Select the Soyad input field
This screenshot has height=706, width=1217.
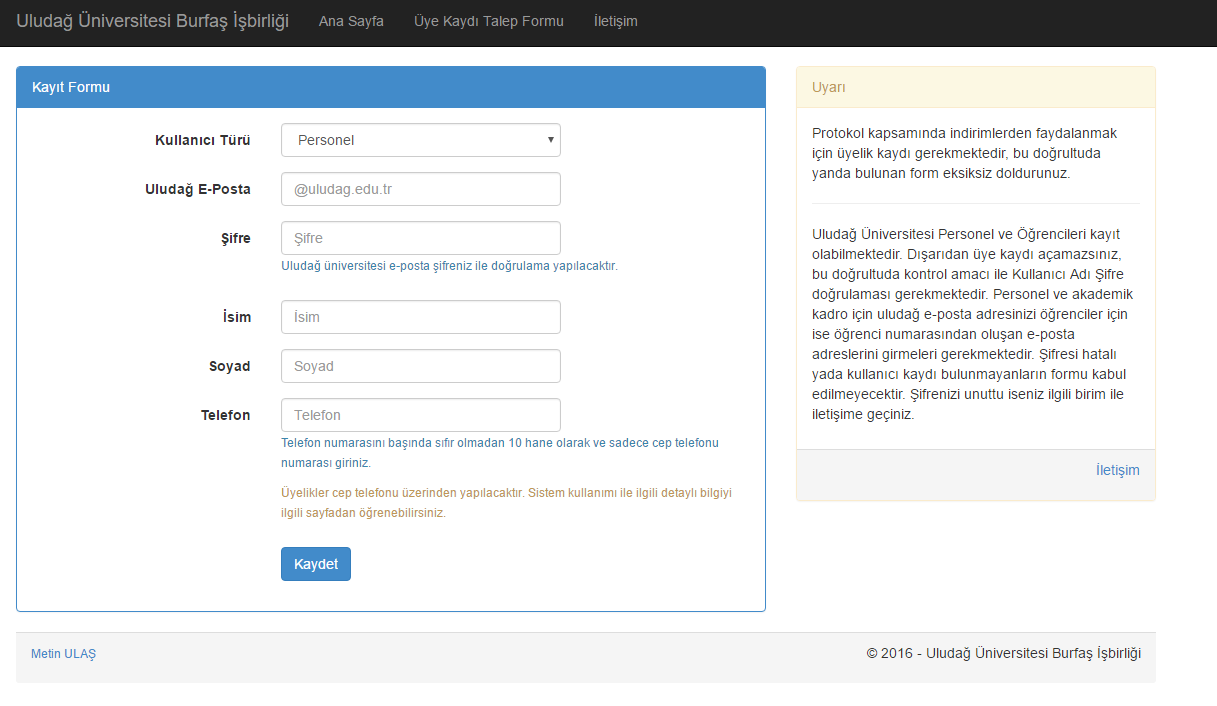(421, 366)
